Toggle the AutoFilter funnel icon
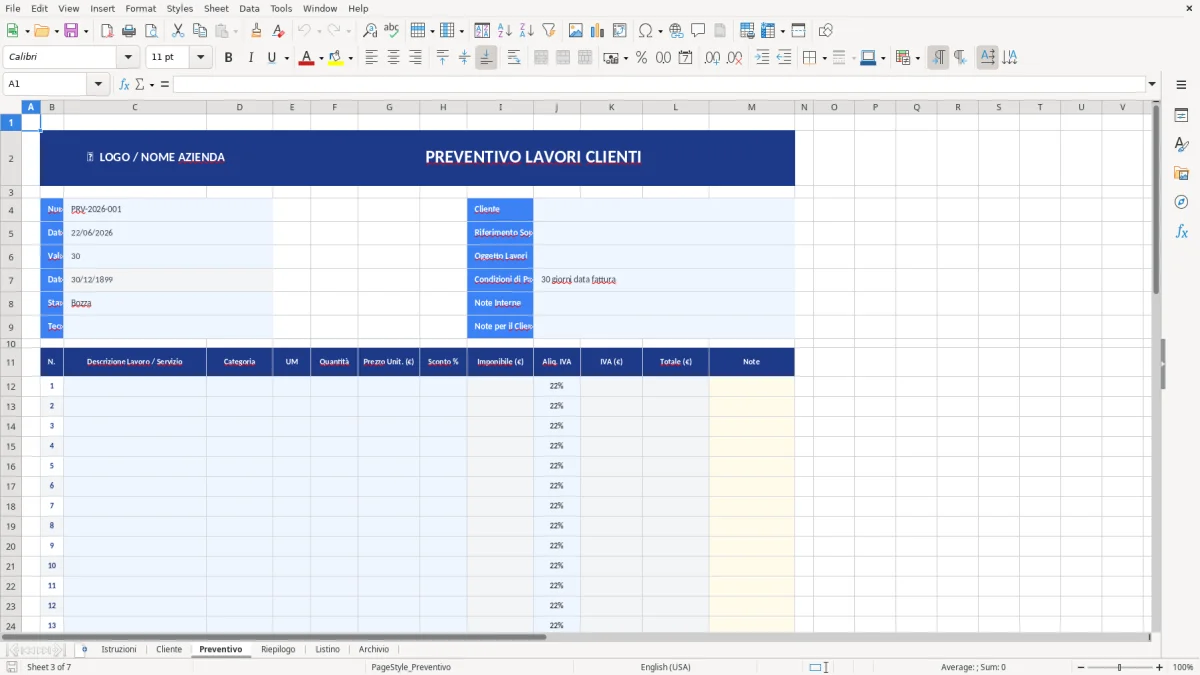The width and height of the screenshot is (1200, 675). coord(549,31)
